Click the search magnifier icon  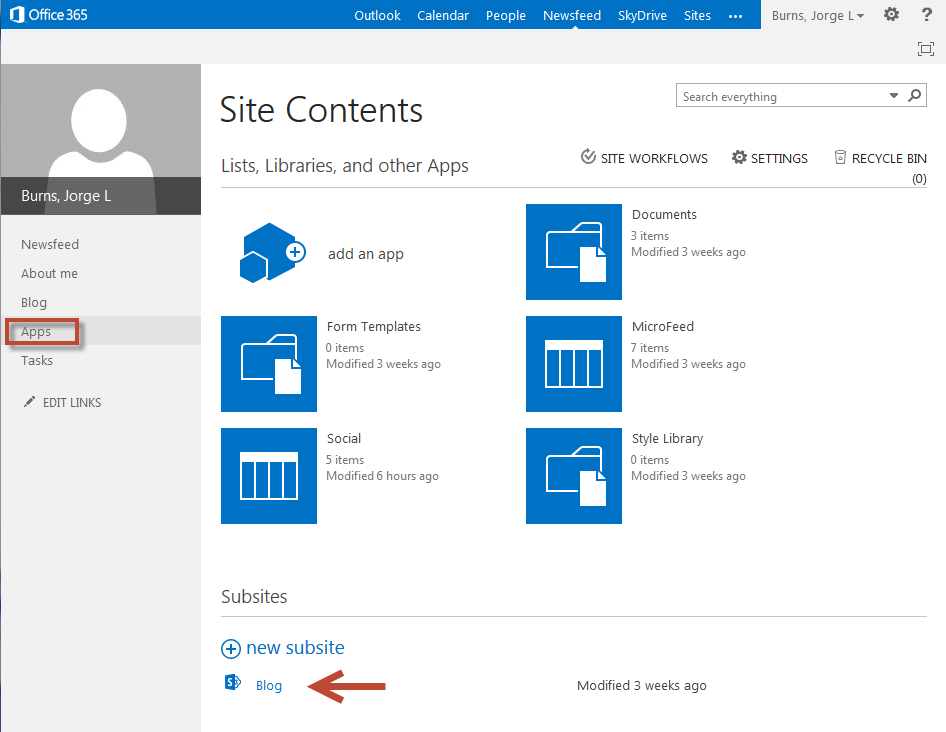pos(914,96)
